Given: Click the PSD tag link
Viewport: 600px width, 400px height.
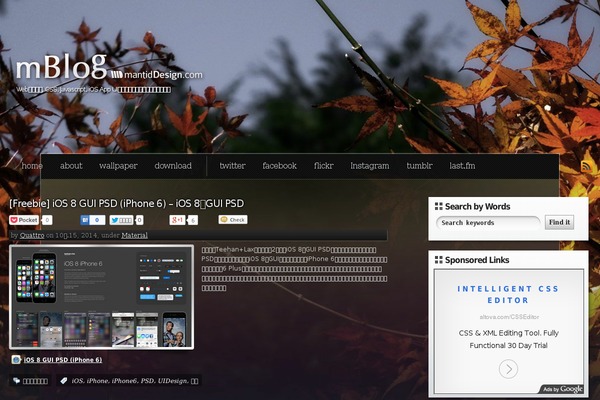Looking at the screenshot, I should pyautogui.click(x=148, y=381).
